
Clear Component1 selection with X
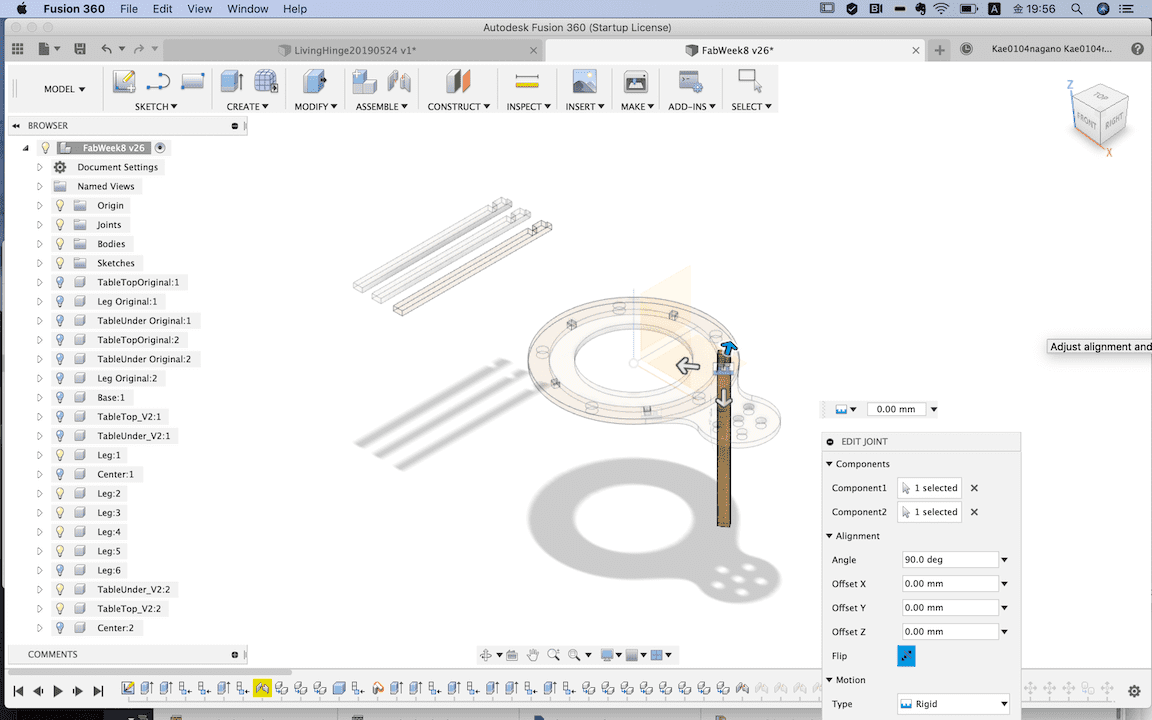[x=974, y=488]
